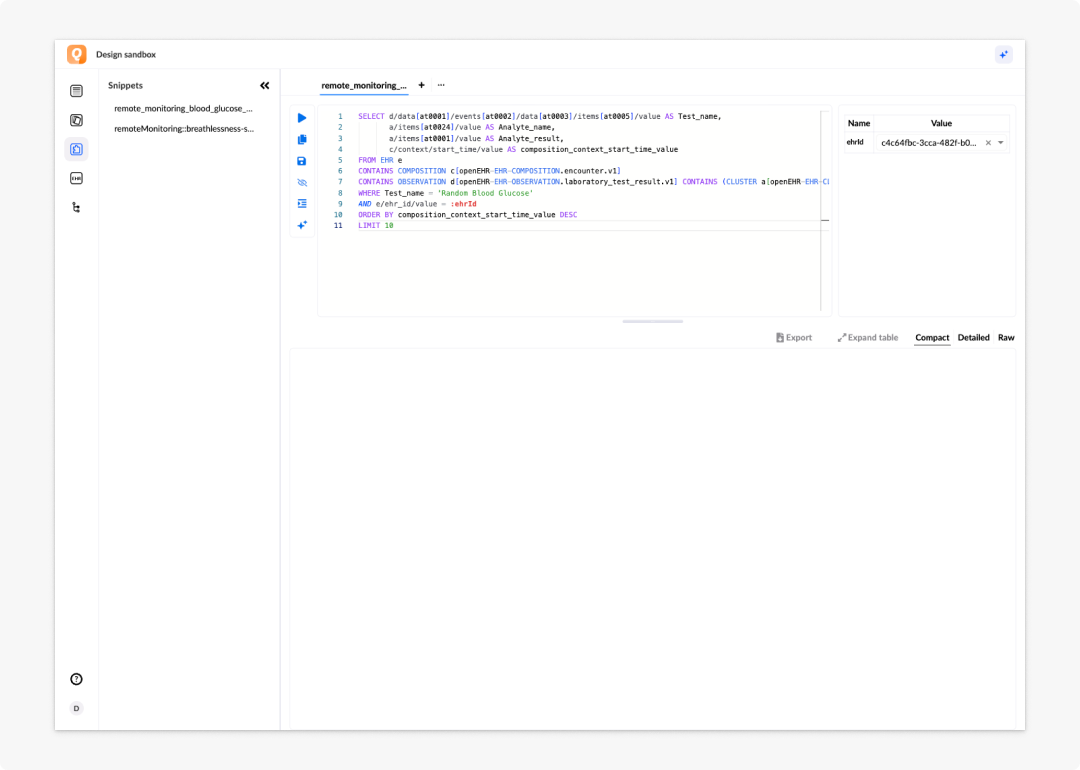The height and width of the screenshot is (770, 1080).
Task: Open snippet remoteMonitoring::breathlessness-s...
Action: (x=184, y=129)
